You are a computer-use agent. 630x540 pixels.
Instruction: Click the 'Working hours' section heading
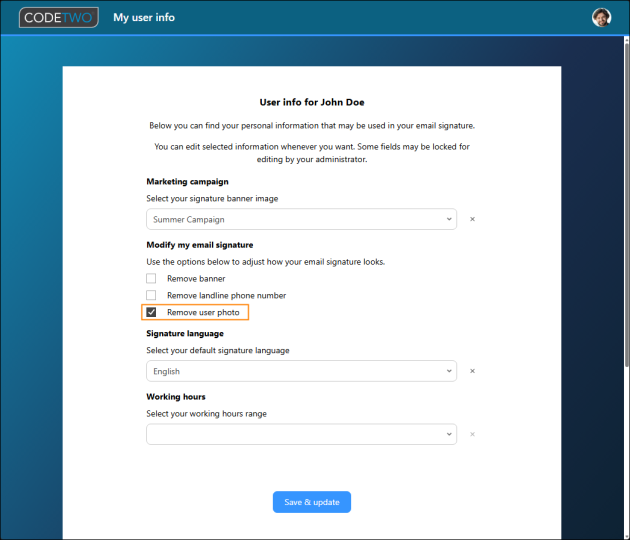tap(176, 397)
